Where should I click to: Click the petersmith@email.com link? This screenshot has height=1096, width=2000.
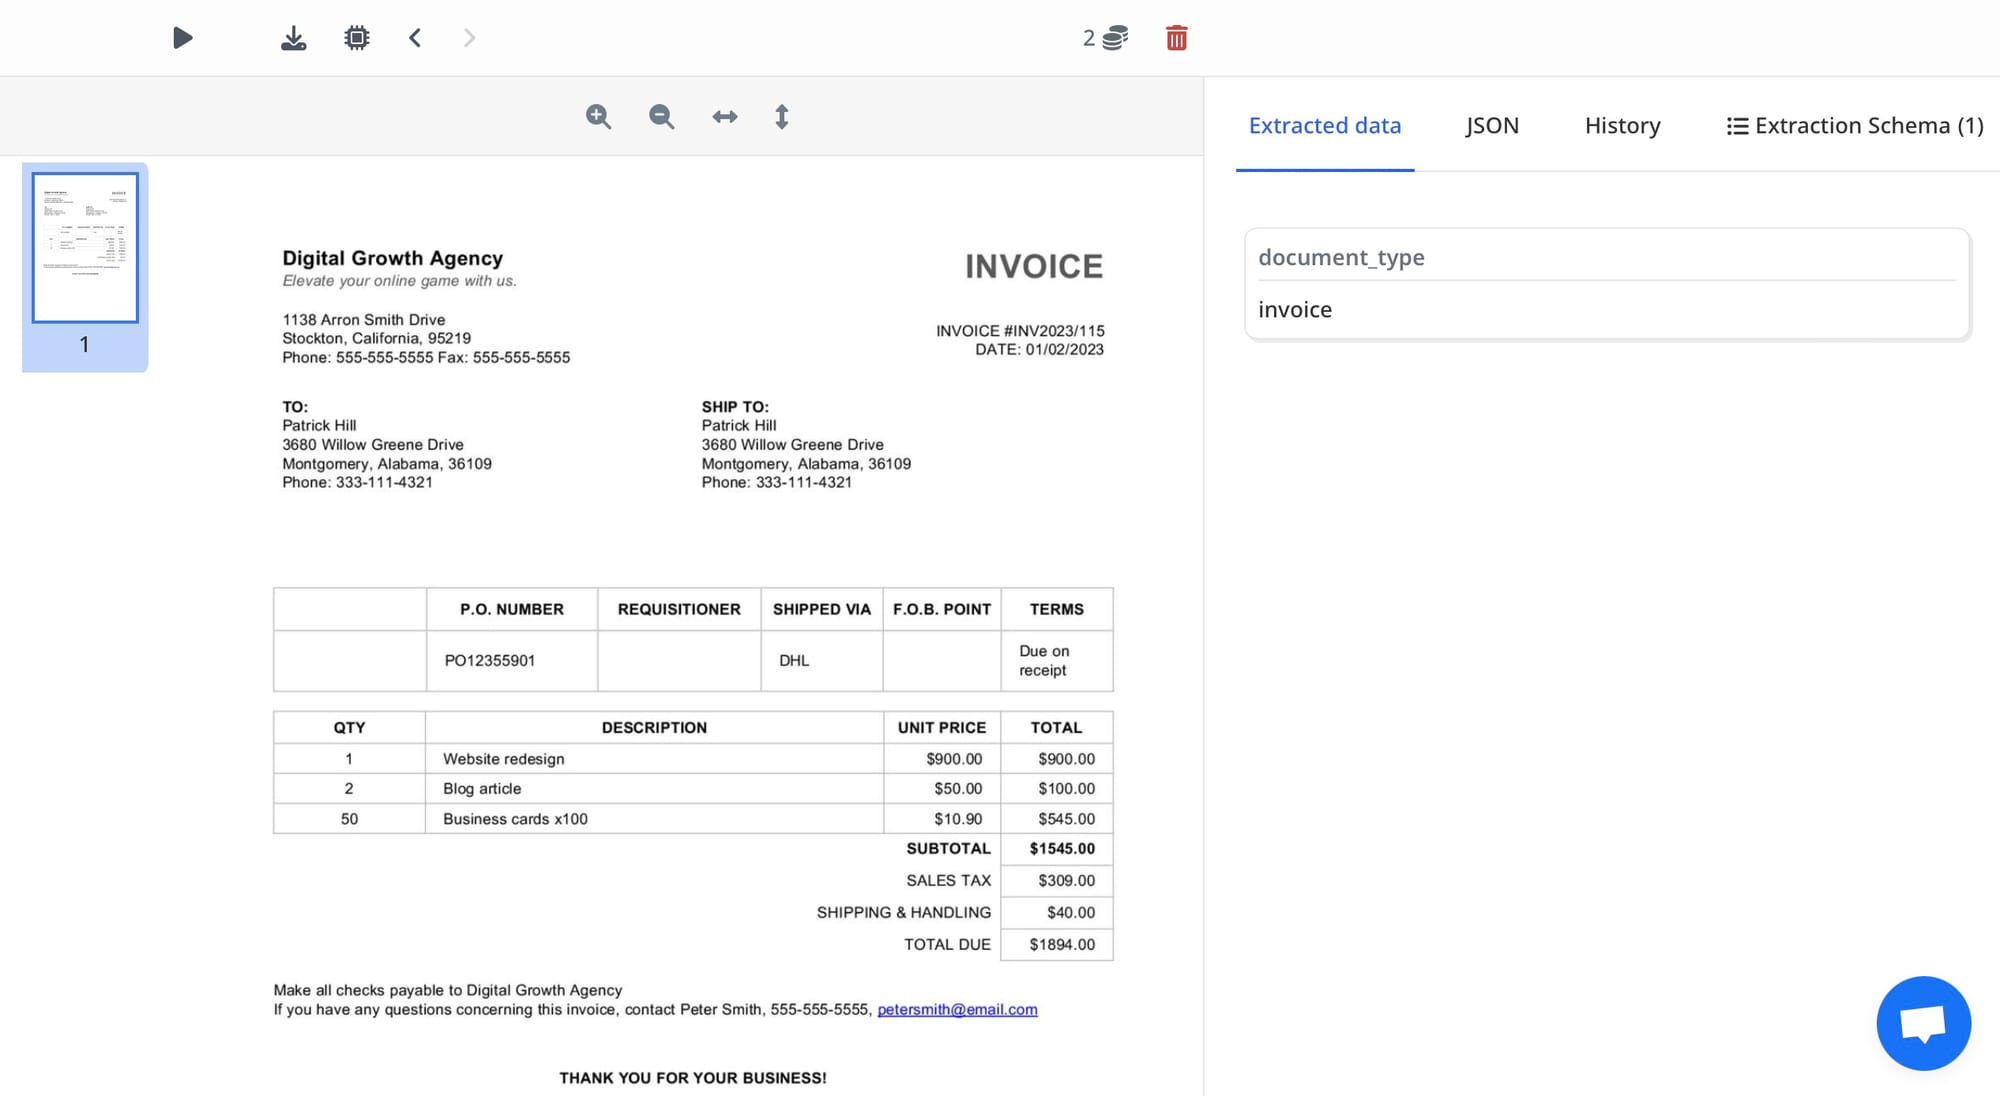[957, 1009]
